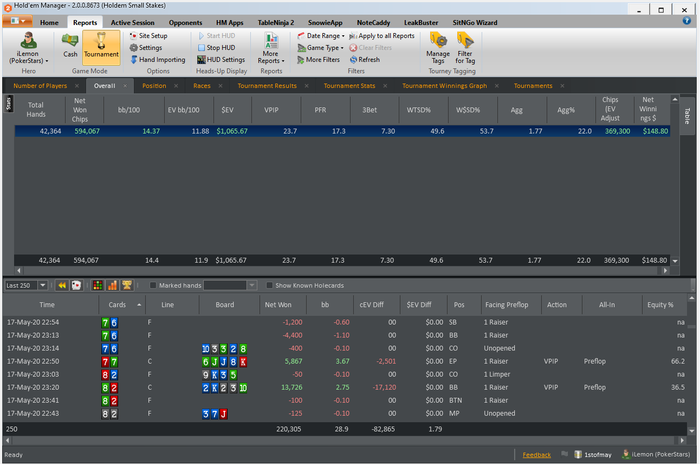Click the Feedback link
700x464 pixels.
(537, 455)
